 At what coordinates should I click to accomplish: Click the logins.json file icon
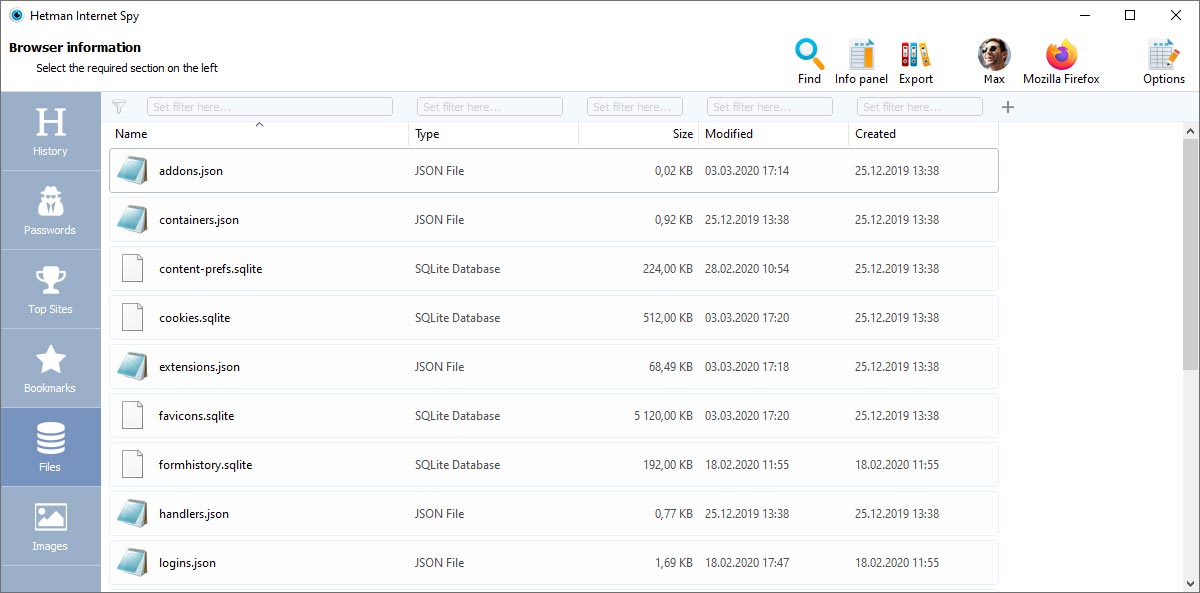(x=133, y=563)
